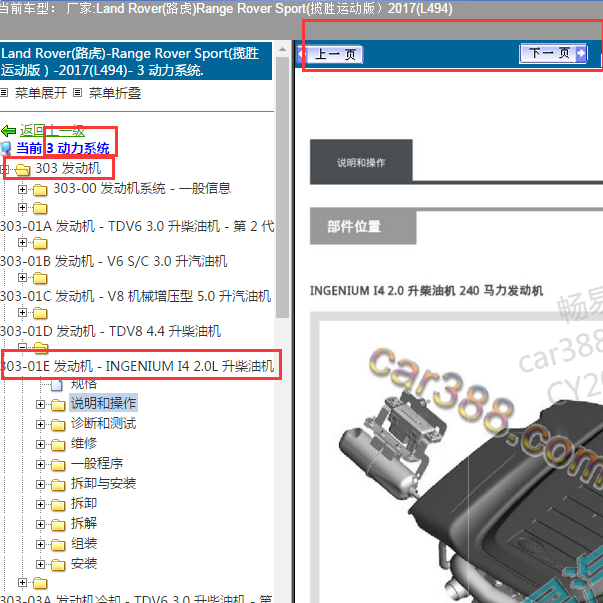Go to next page with 下一页 button
This screenshot has height=603, width=603.
(x=553, y=53)
